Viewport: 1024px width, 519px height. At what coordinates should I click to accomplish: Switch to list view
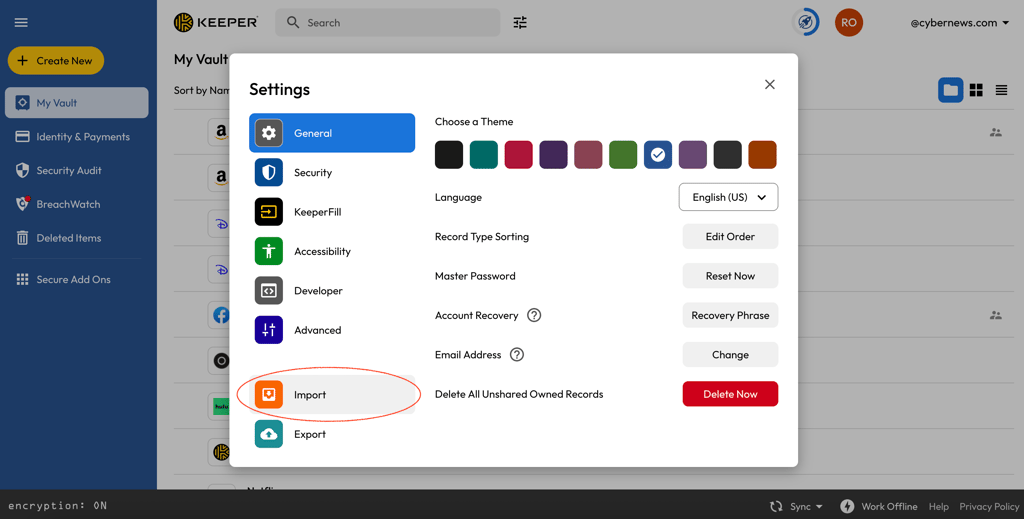pyautogui.click(x=1001, y=90)
